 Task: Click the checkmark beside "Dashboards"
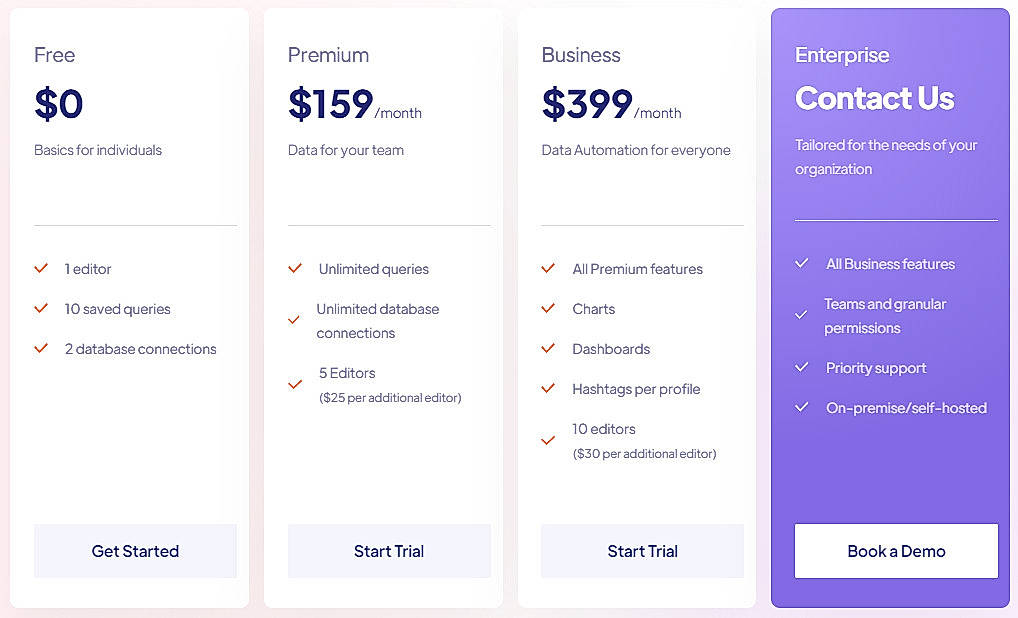click(548, 348)
